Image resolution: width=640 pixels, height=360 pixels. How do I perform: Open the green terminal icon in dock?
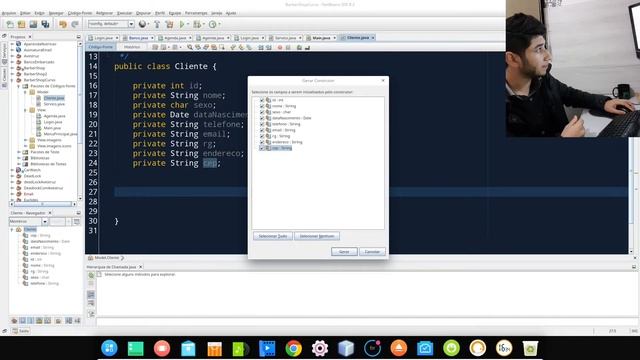136,349
